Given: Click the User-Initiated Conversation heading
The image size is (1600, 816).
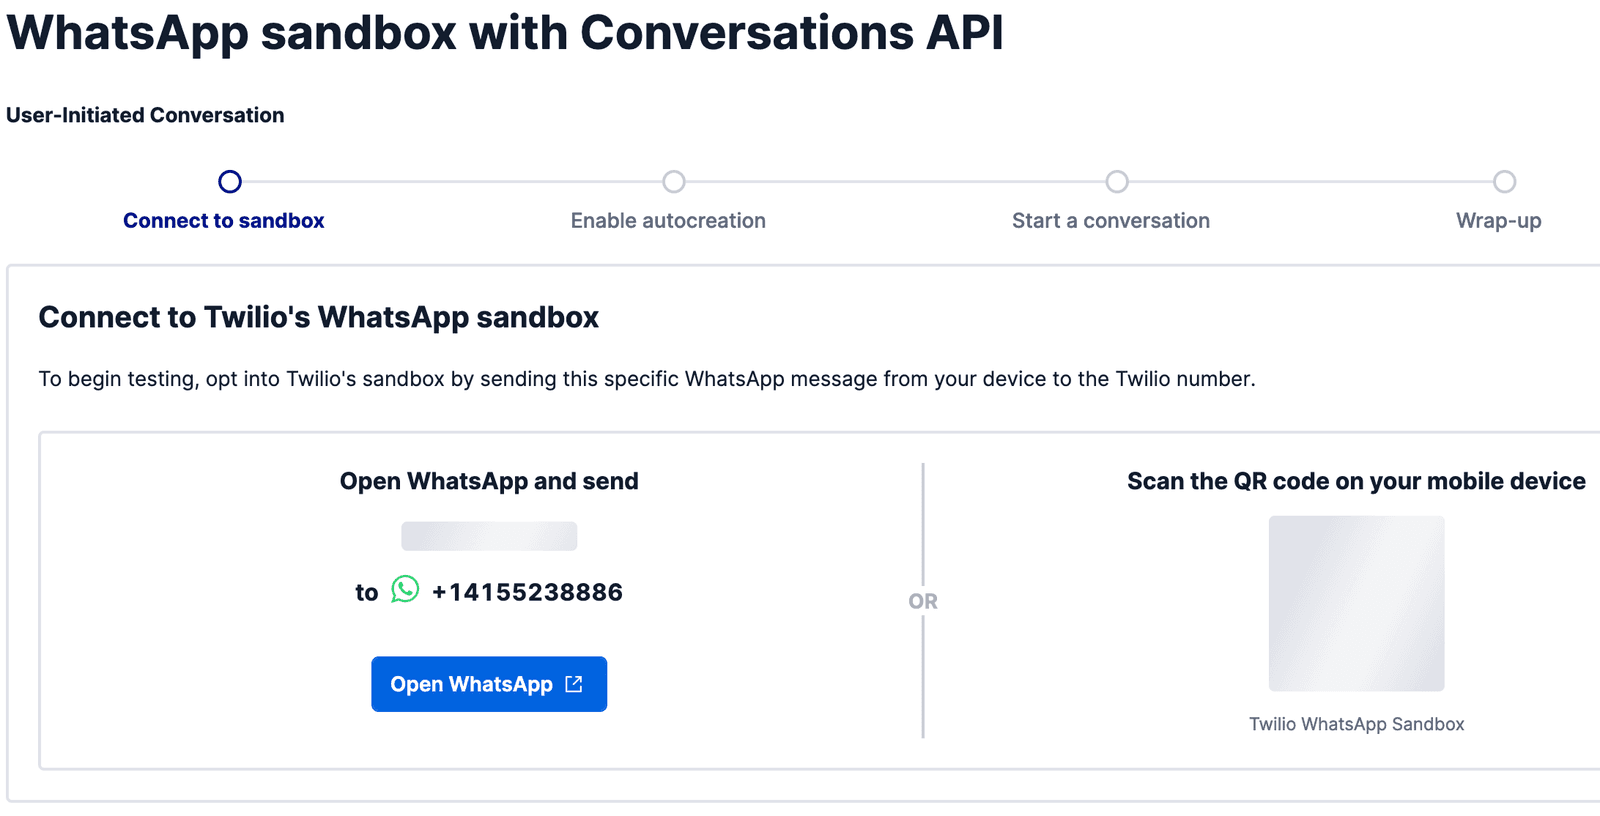Looking at the screenshot, I should click(145, 114).
